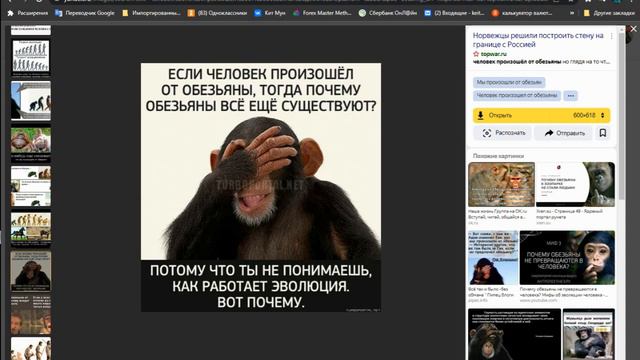Select the facepalm chimp sidebar thumbnail
Viewport: 640px width, 360px height.
tap(31, 271)
